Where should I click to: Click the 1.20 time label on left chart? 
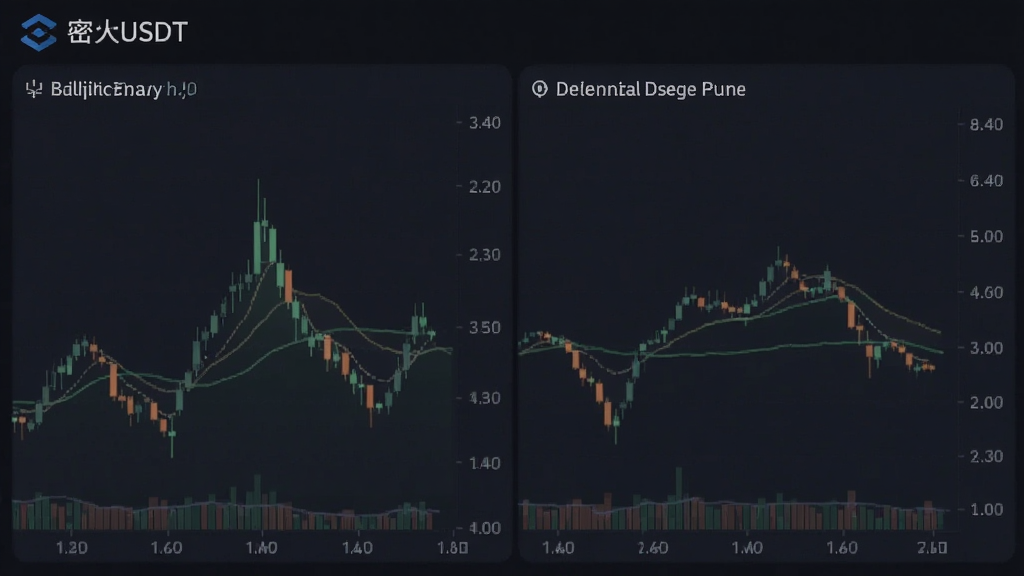tap(71, 547)
